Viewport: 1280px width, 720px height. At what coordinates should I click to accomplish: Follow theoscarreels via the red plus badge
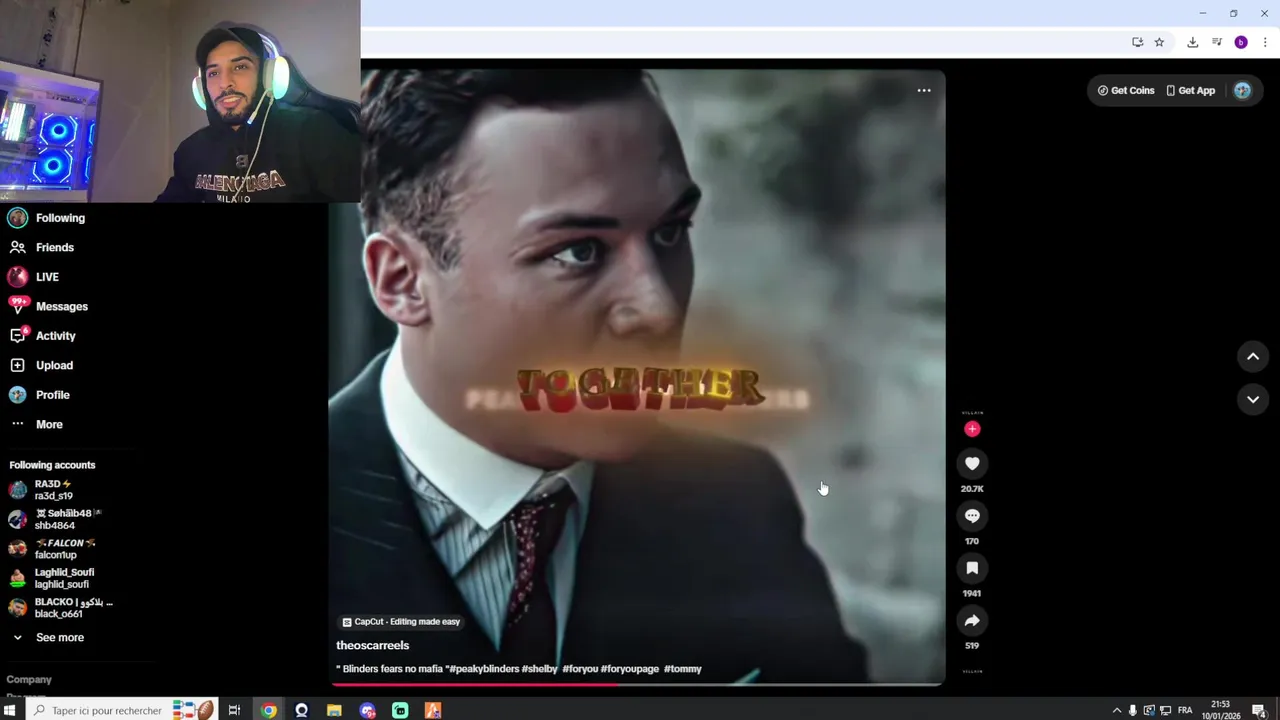pos(972,429)
